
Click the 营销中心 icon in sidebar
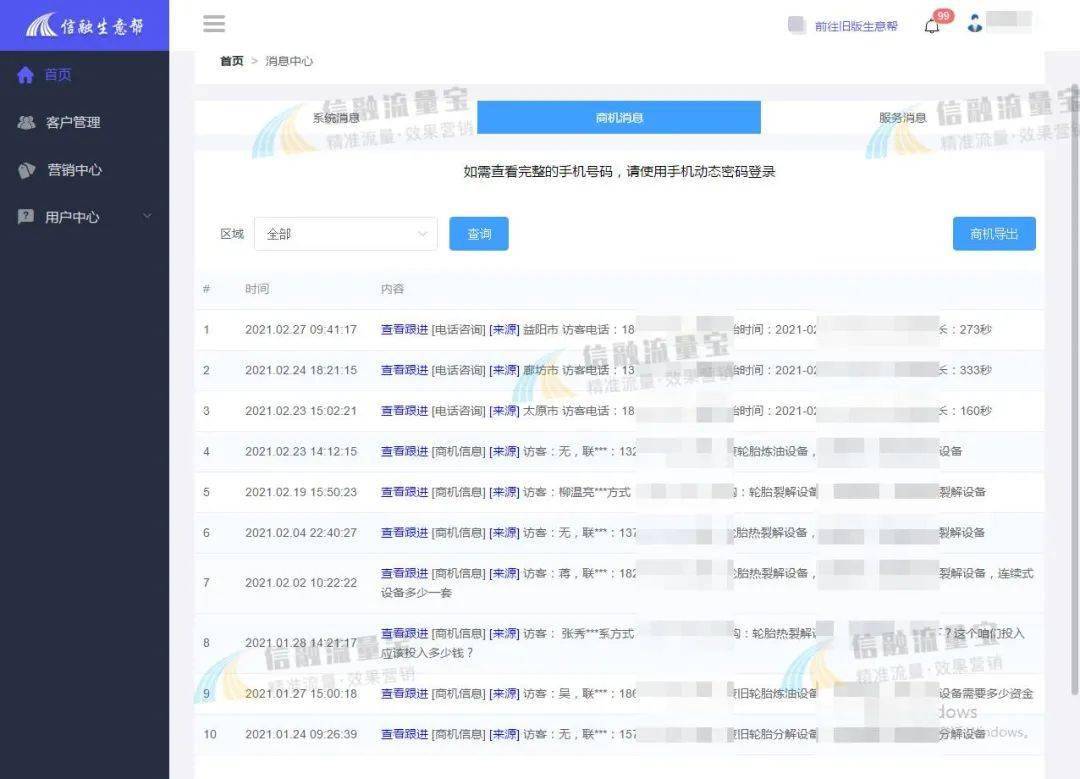point(26,170)
